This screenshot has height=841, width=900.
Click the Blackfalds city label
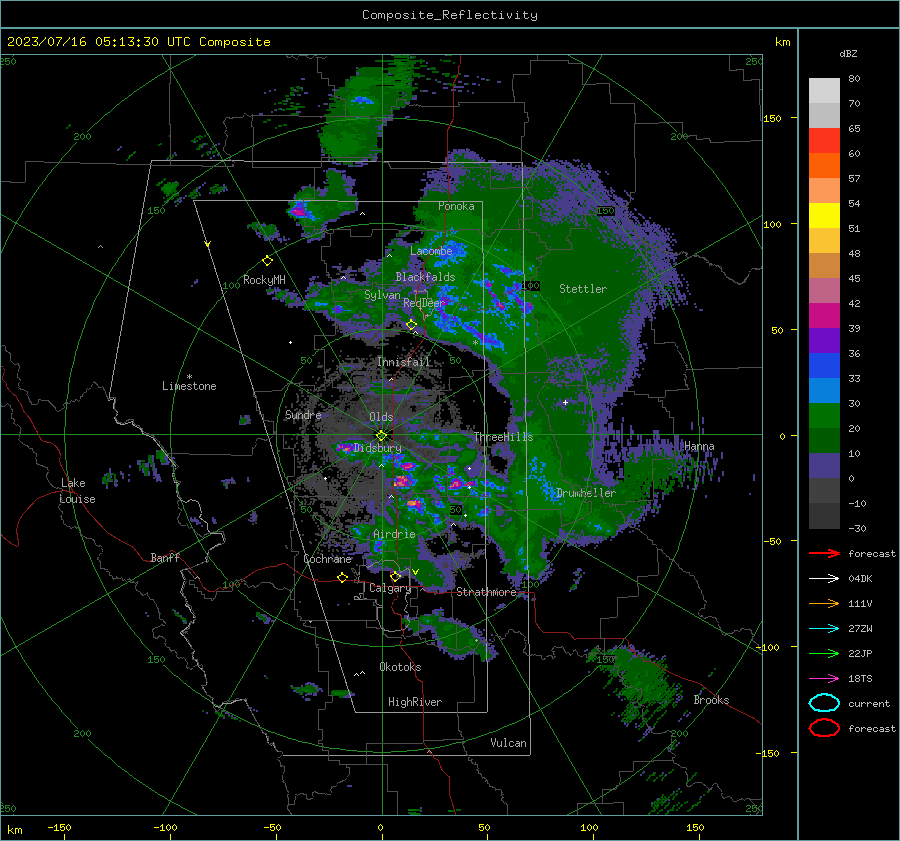425,277
